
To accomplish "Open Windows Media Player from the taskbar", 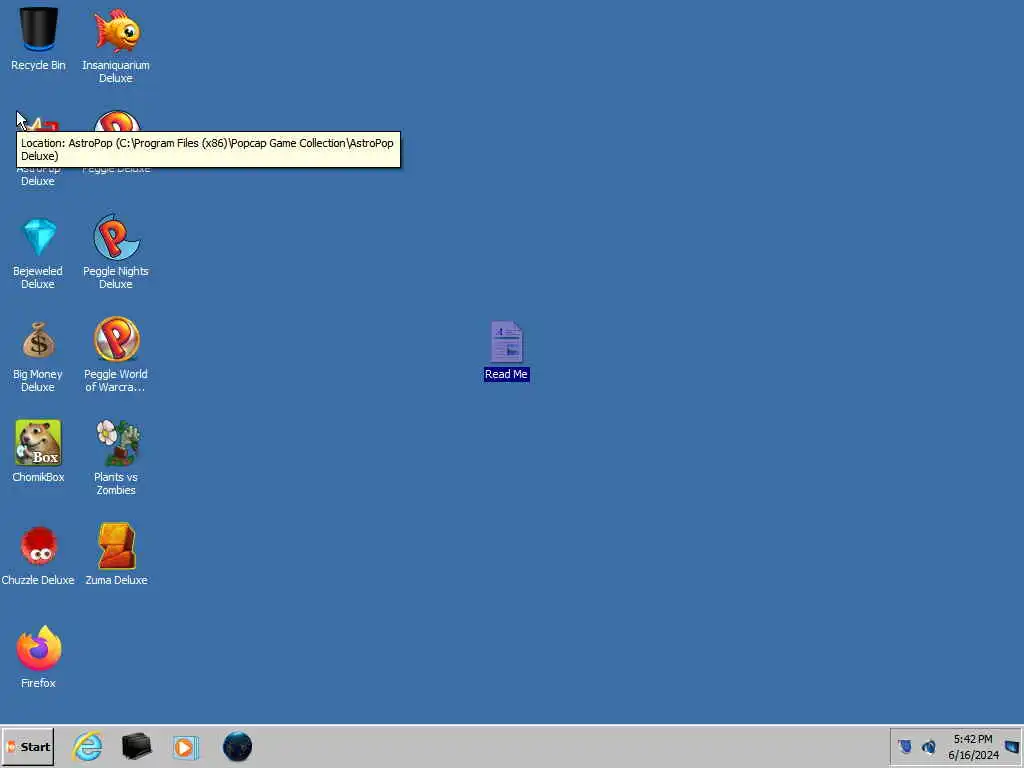I will [x=185, y=747].
